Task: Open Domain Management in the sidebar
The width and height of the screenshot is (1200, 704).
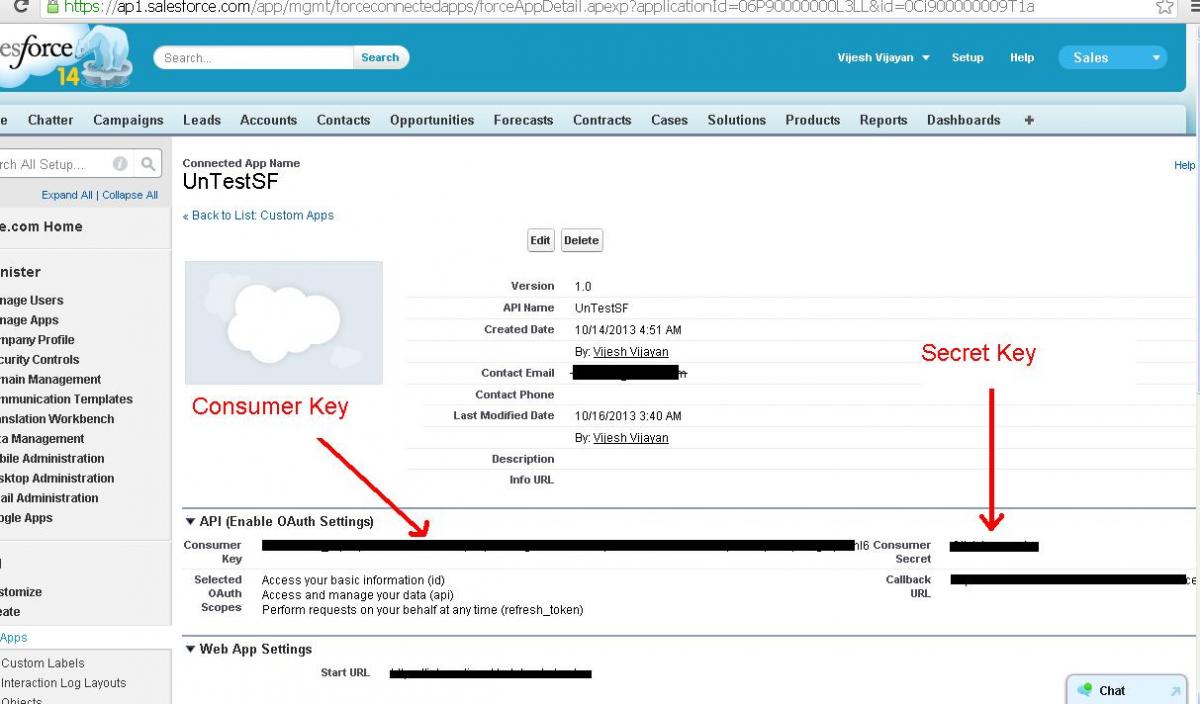Action: pyautogui.click(x=51, y=380)
